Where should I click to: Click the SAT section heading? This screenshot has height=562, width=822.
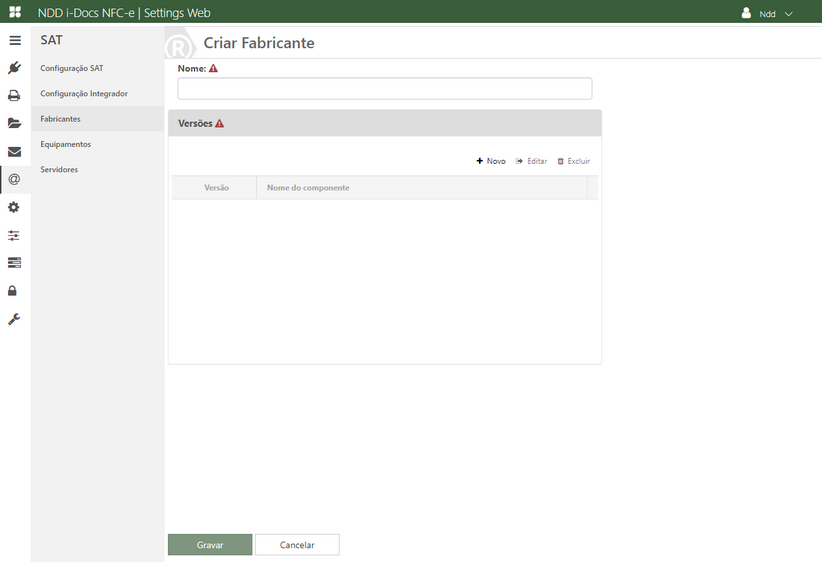[51, 40]
